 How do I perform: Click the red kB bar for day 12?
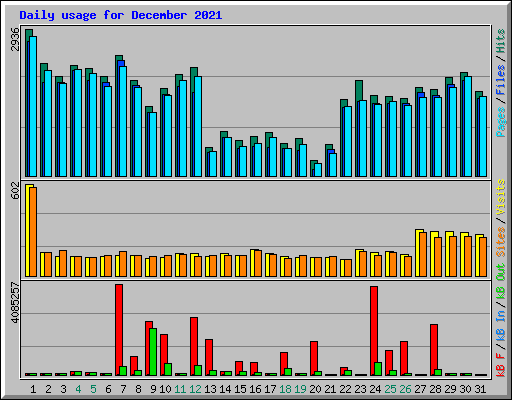pyautogui.click(x=194, y=347)
